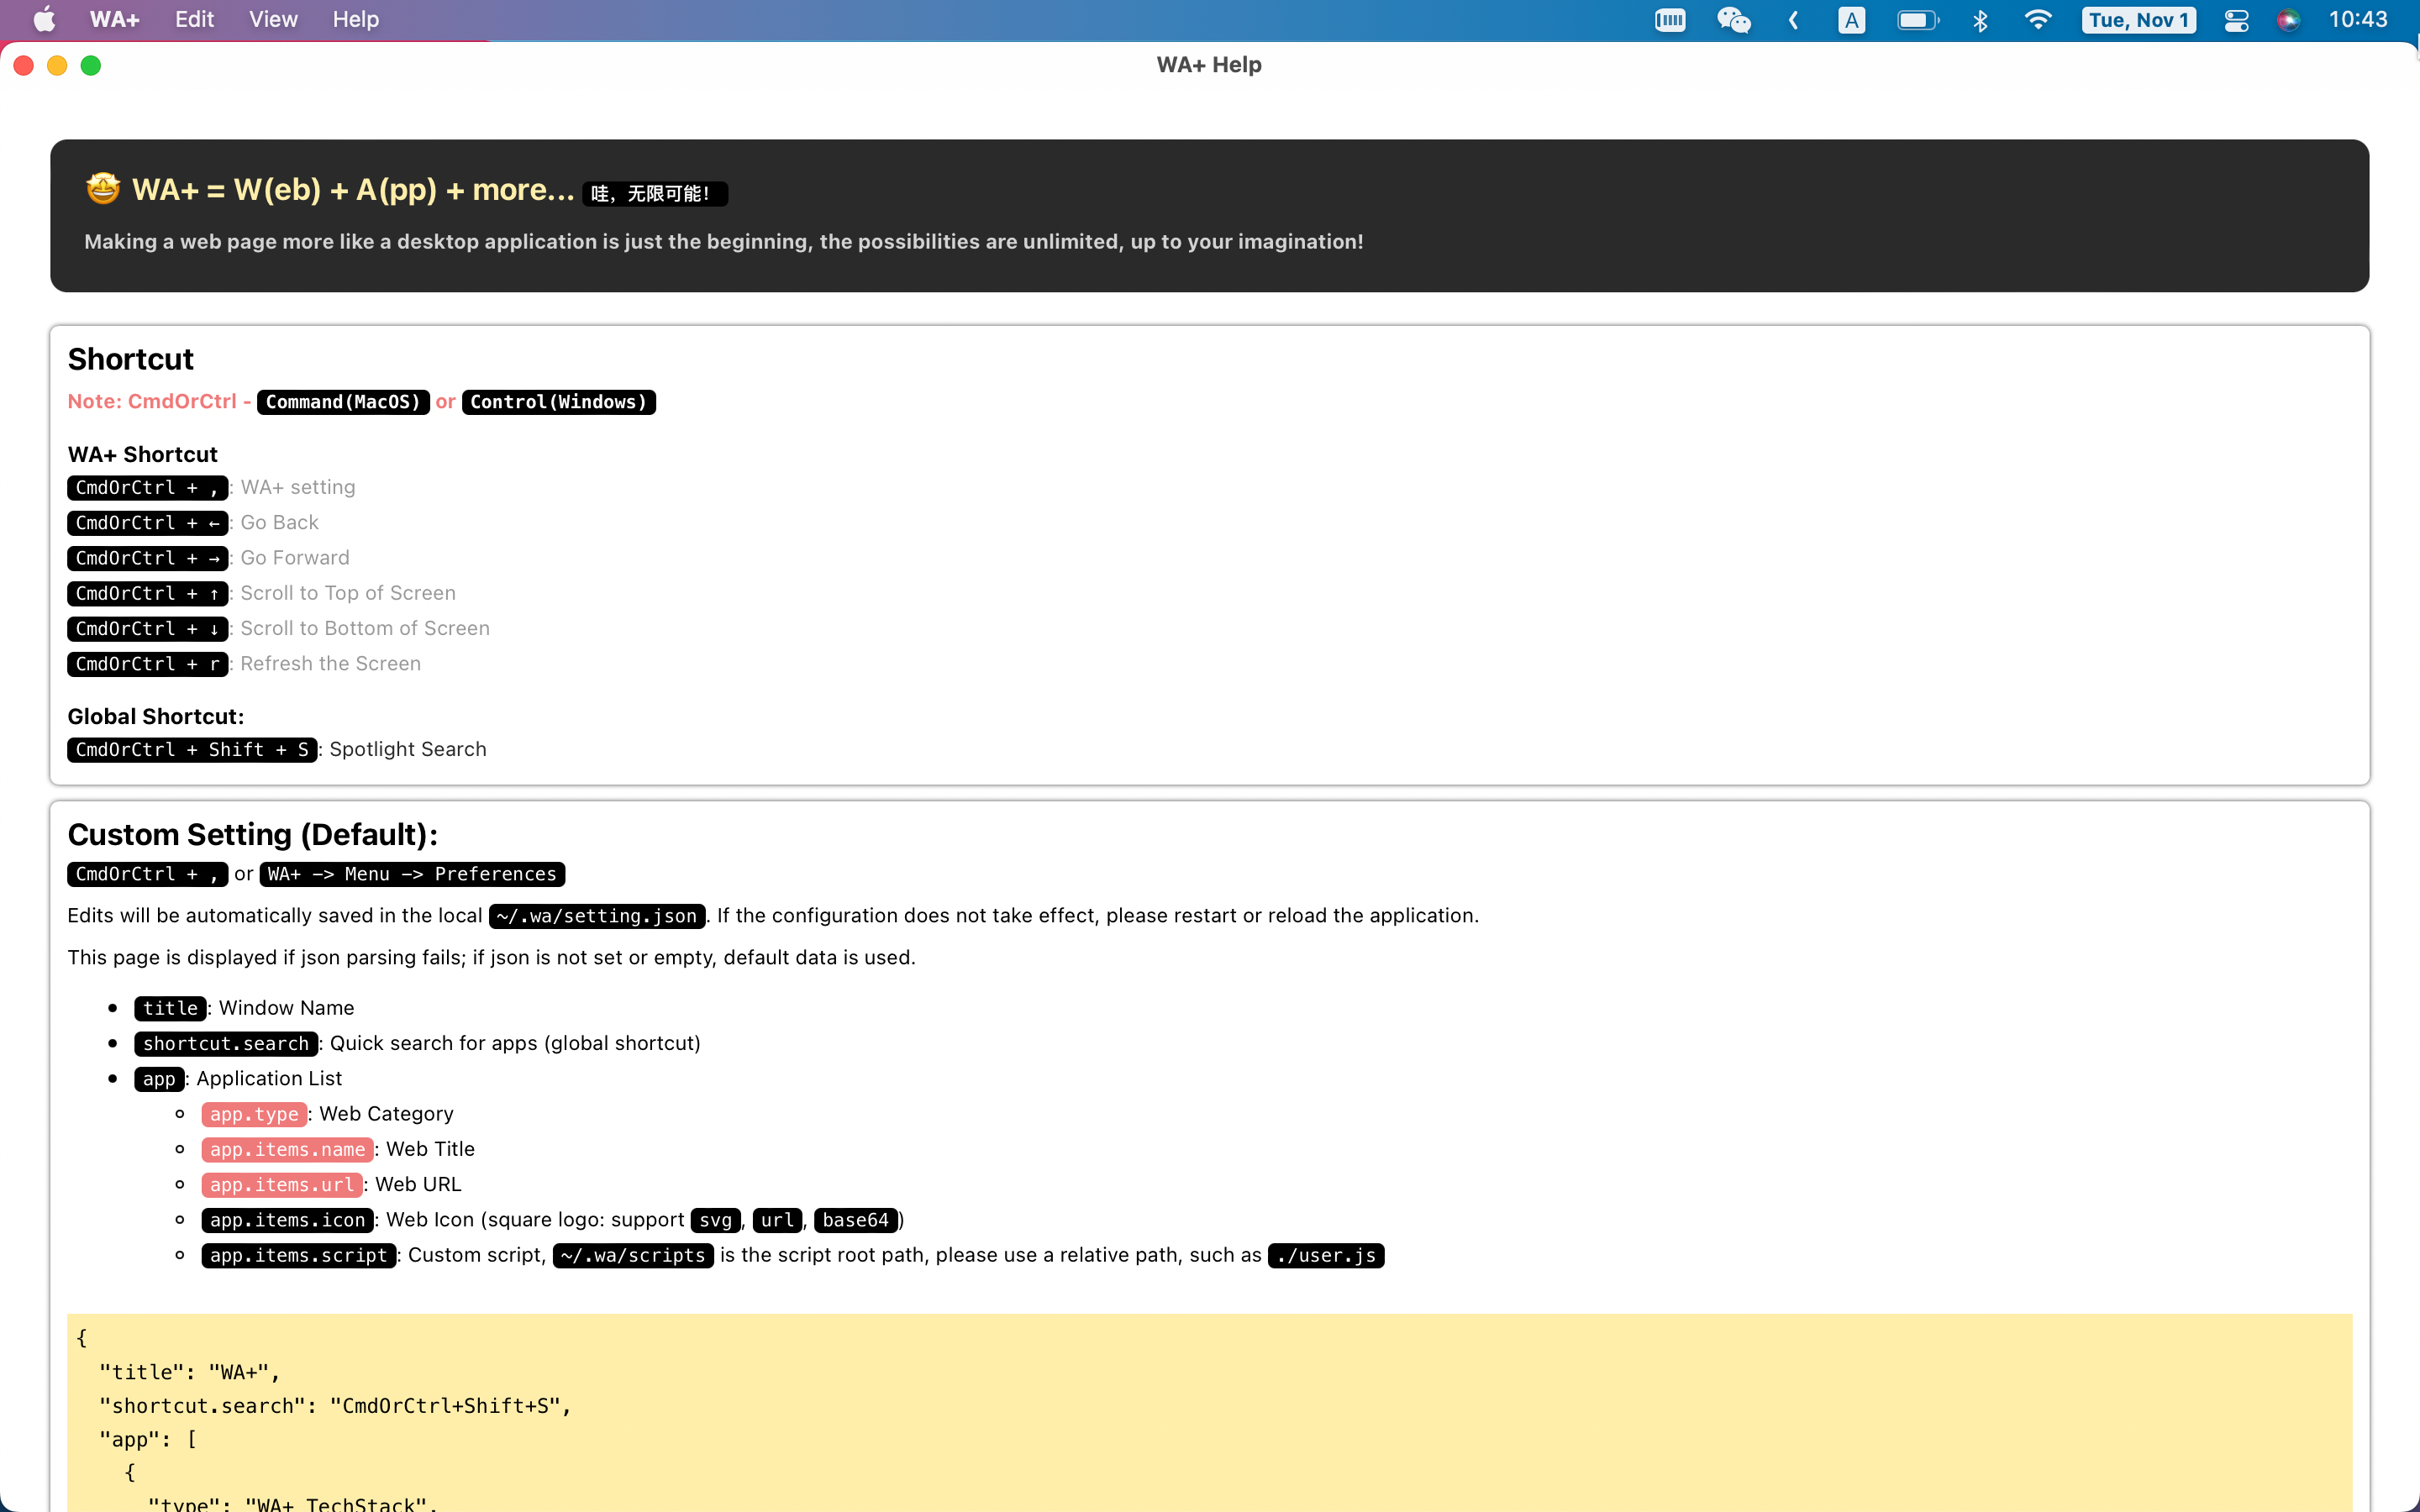Click the input source A icon
This screenshot has width=2420, height=1512.
pyautogui.click(x=1851, y=20)
